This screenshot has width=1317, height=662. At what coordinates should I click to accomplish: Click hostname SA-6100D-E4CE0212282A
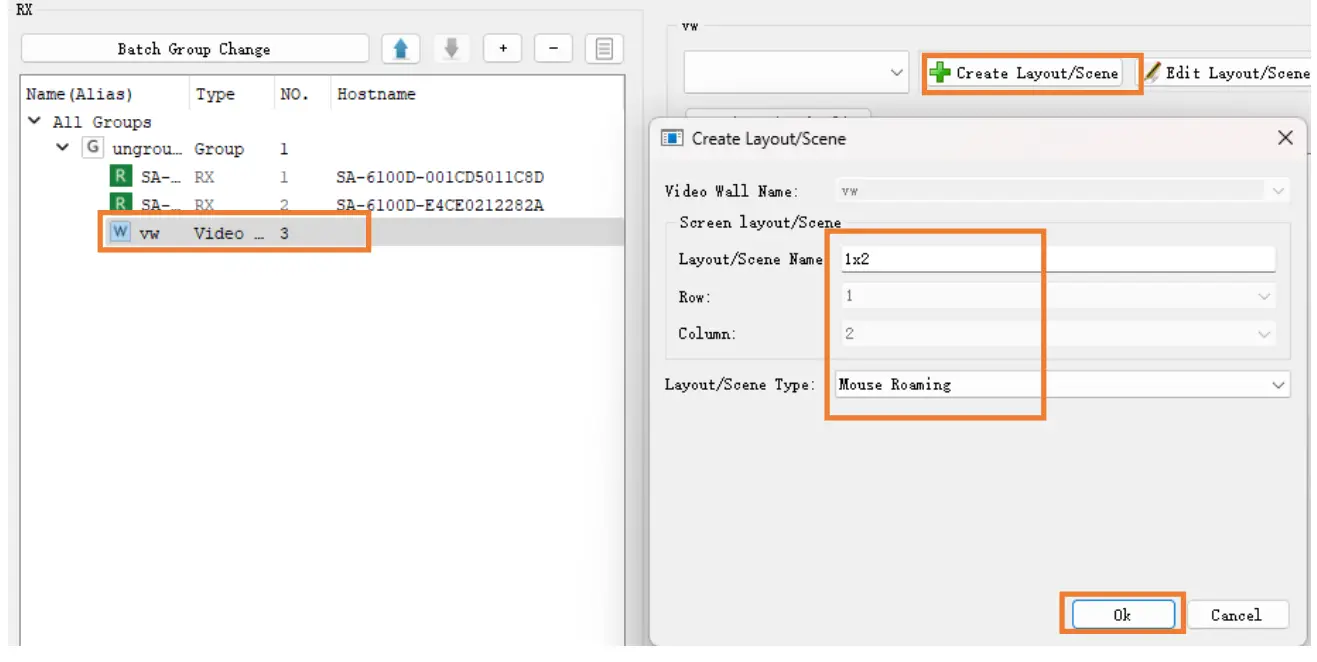point(440,205)
